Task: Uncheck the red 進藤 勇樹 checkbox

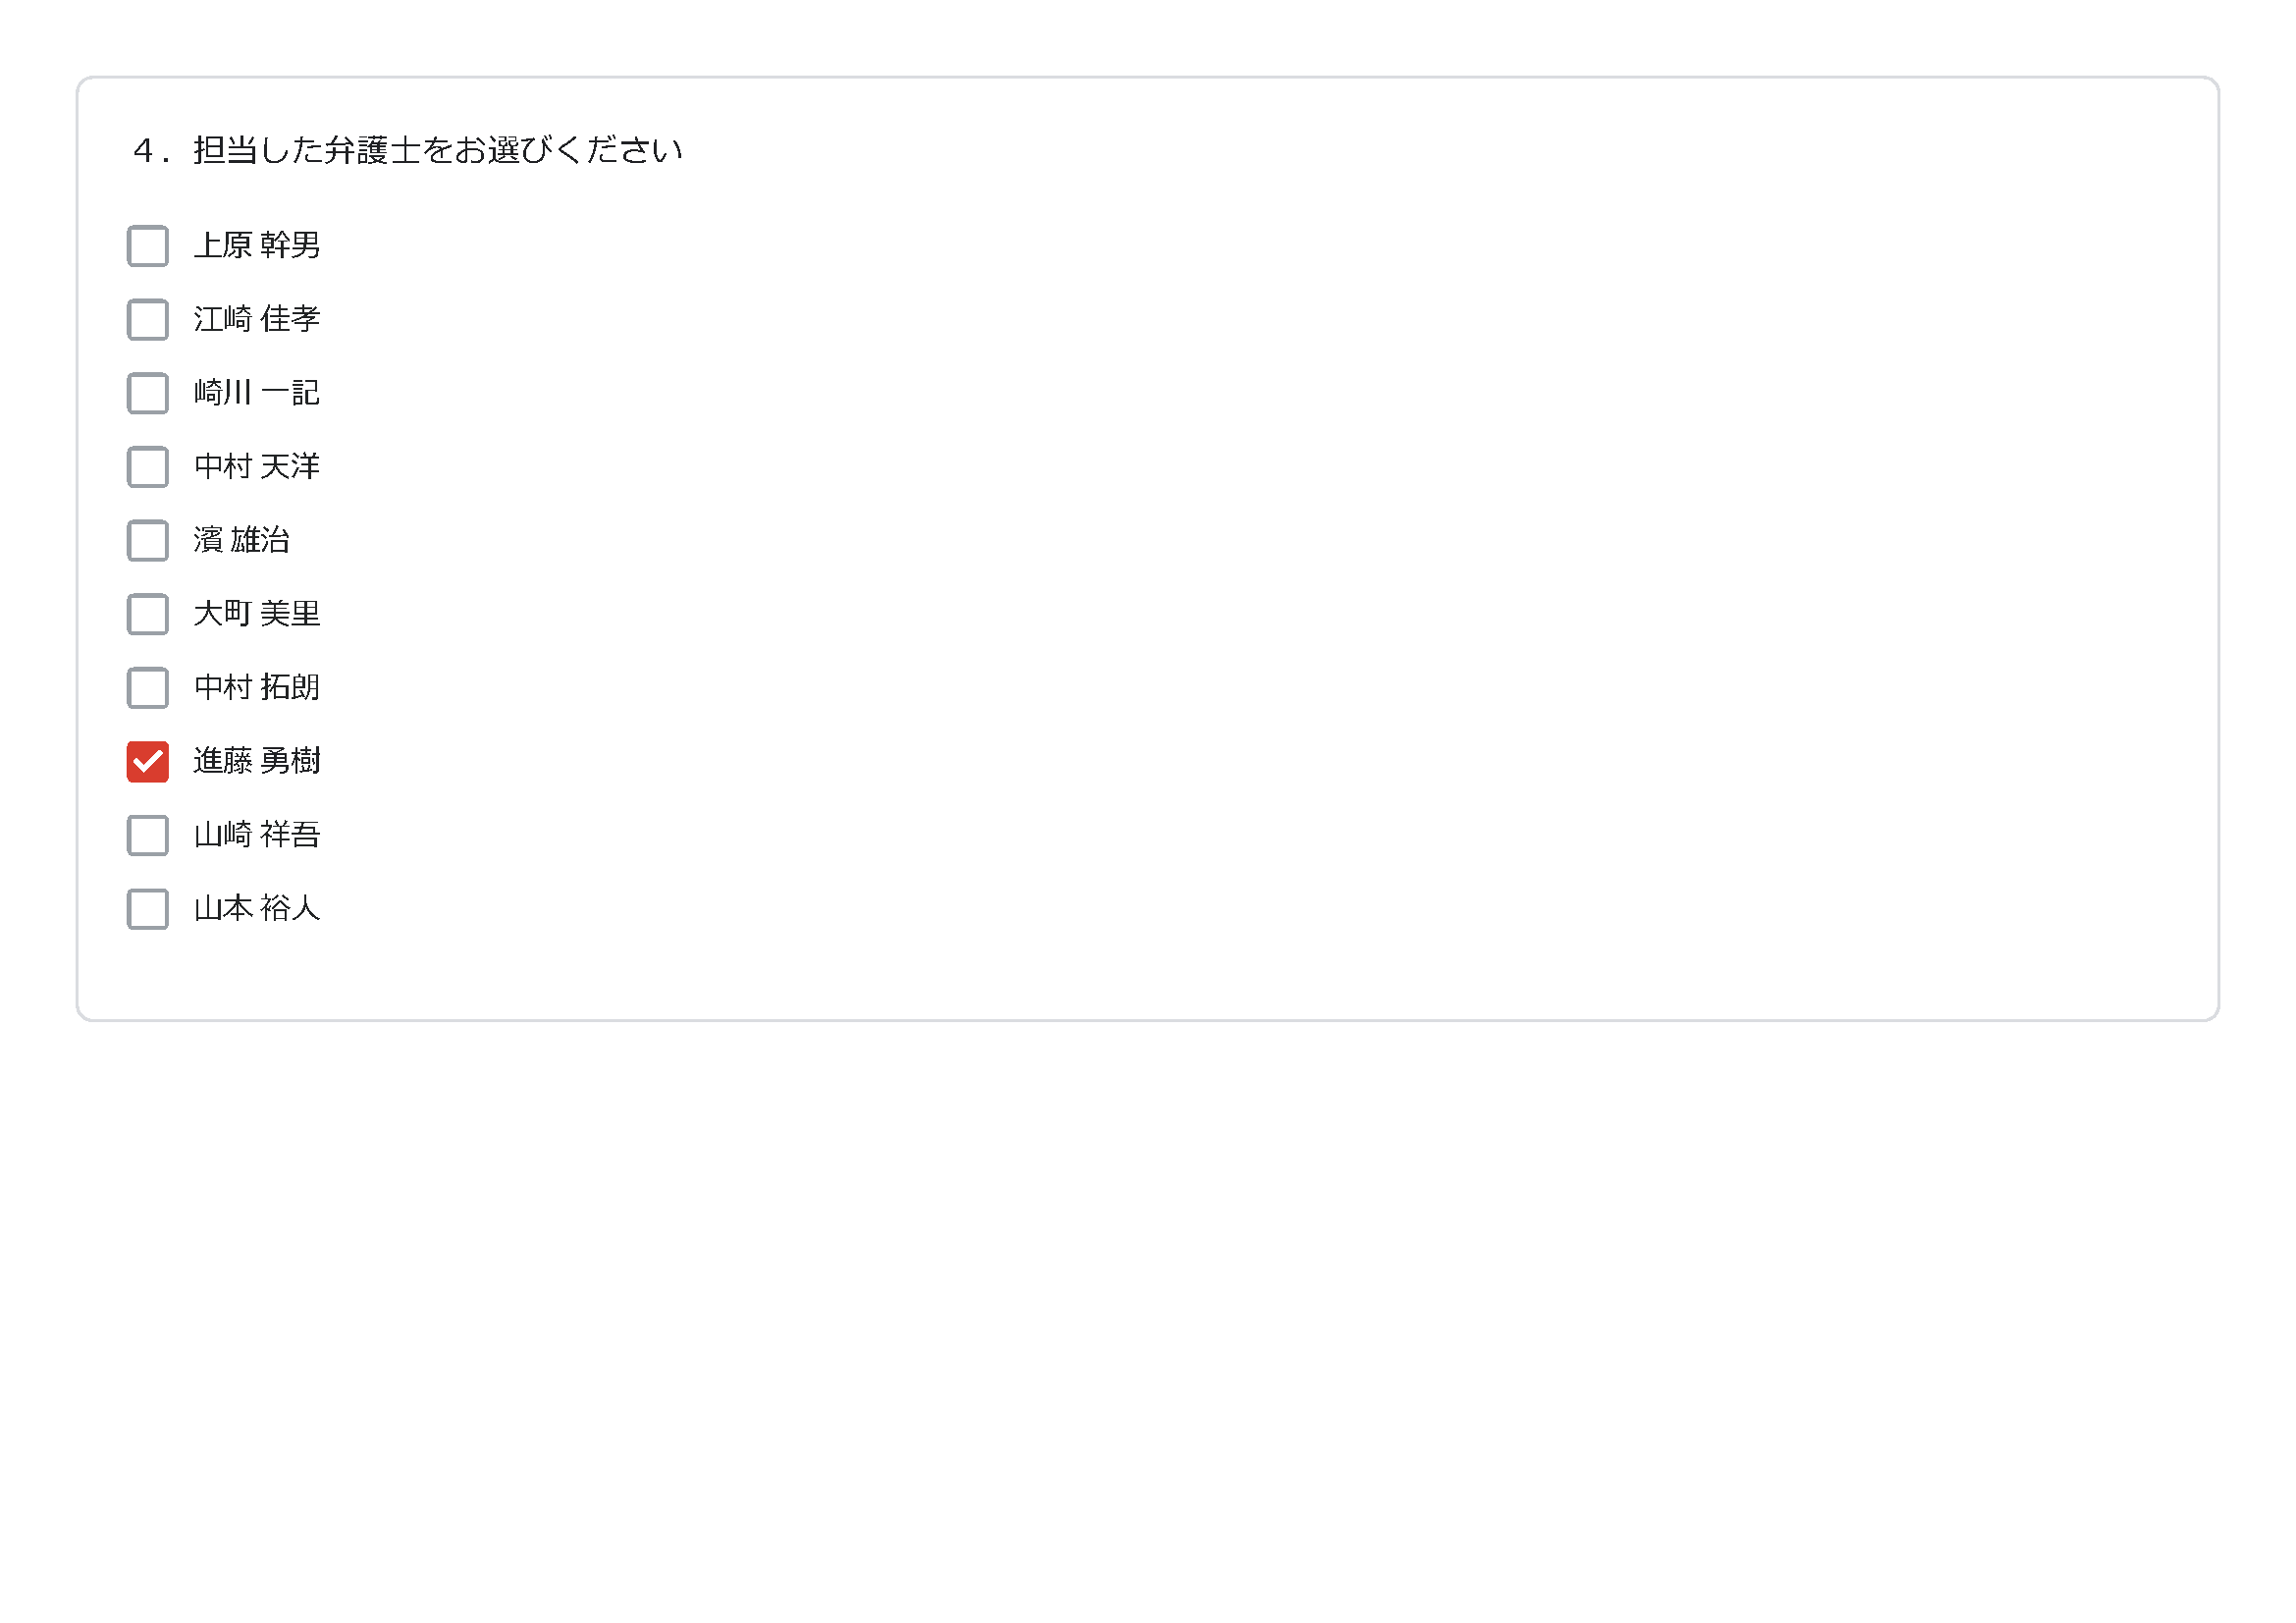Action: pos(148,762)
